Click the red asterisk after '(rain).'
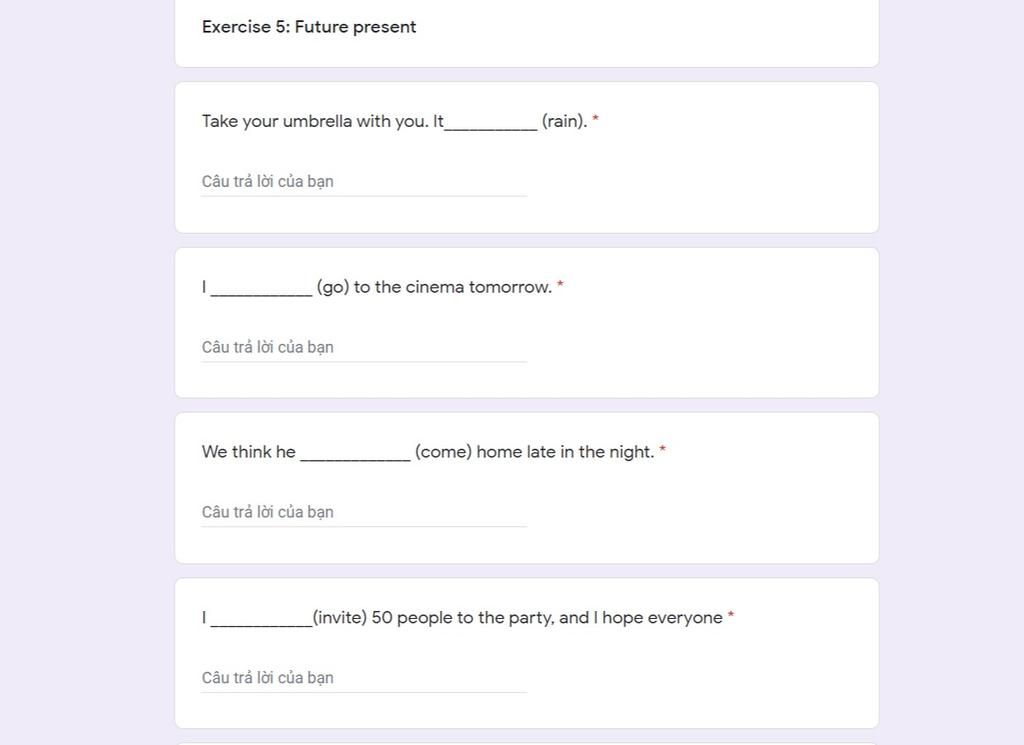The image size is (1024, 745). coord(596,119)
